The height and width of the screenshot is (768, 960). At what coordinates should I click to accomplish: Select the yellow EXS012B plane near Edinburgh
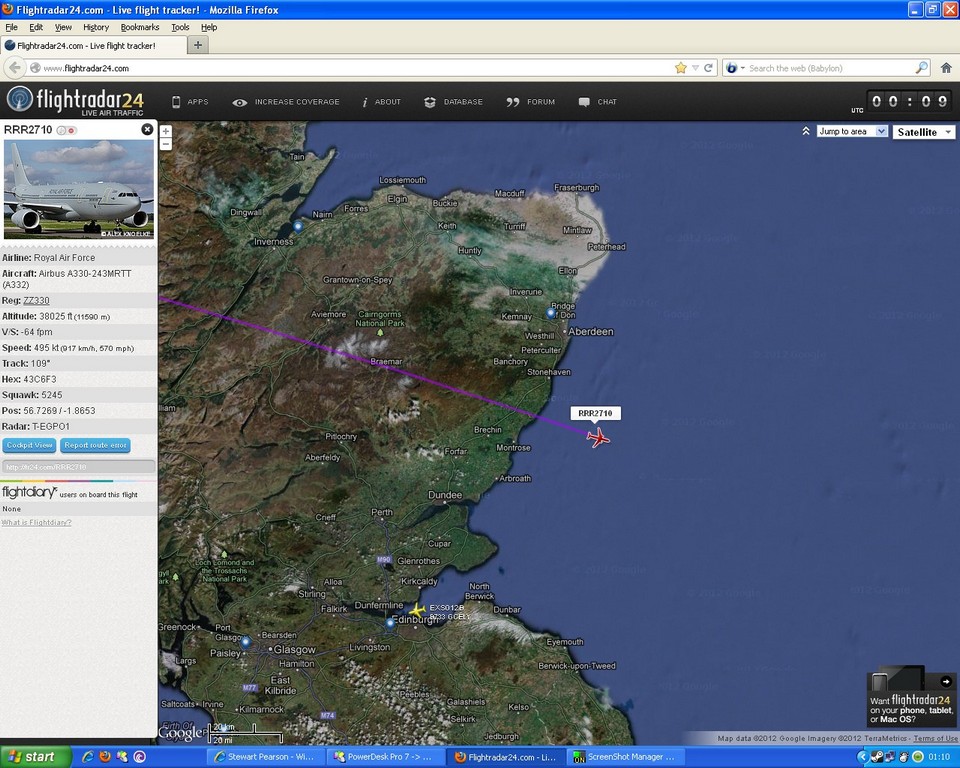click(x=416, y=609)
